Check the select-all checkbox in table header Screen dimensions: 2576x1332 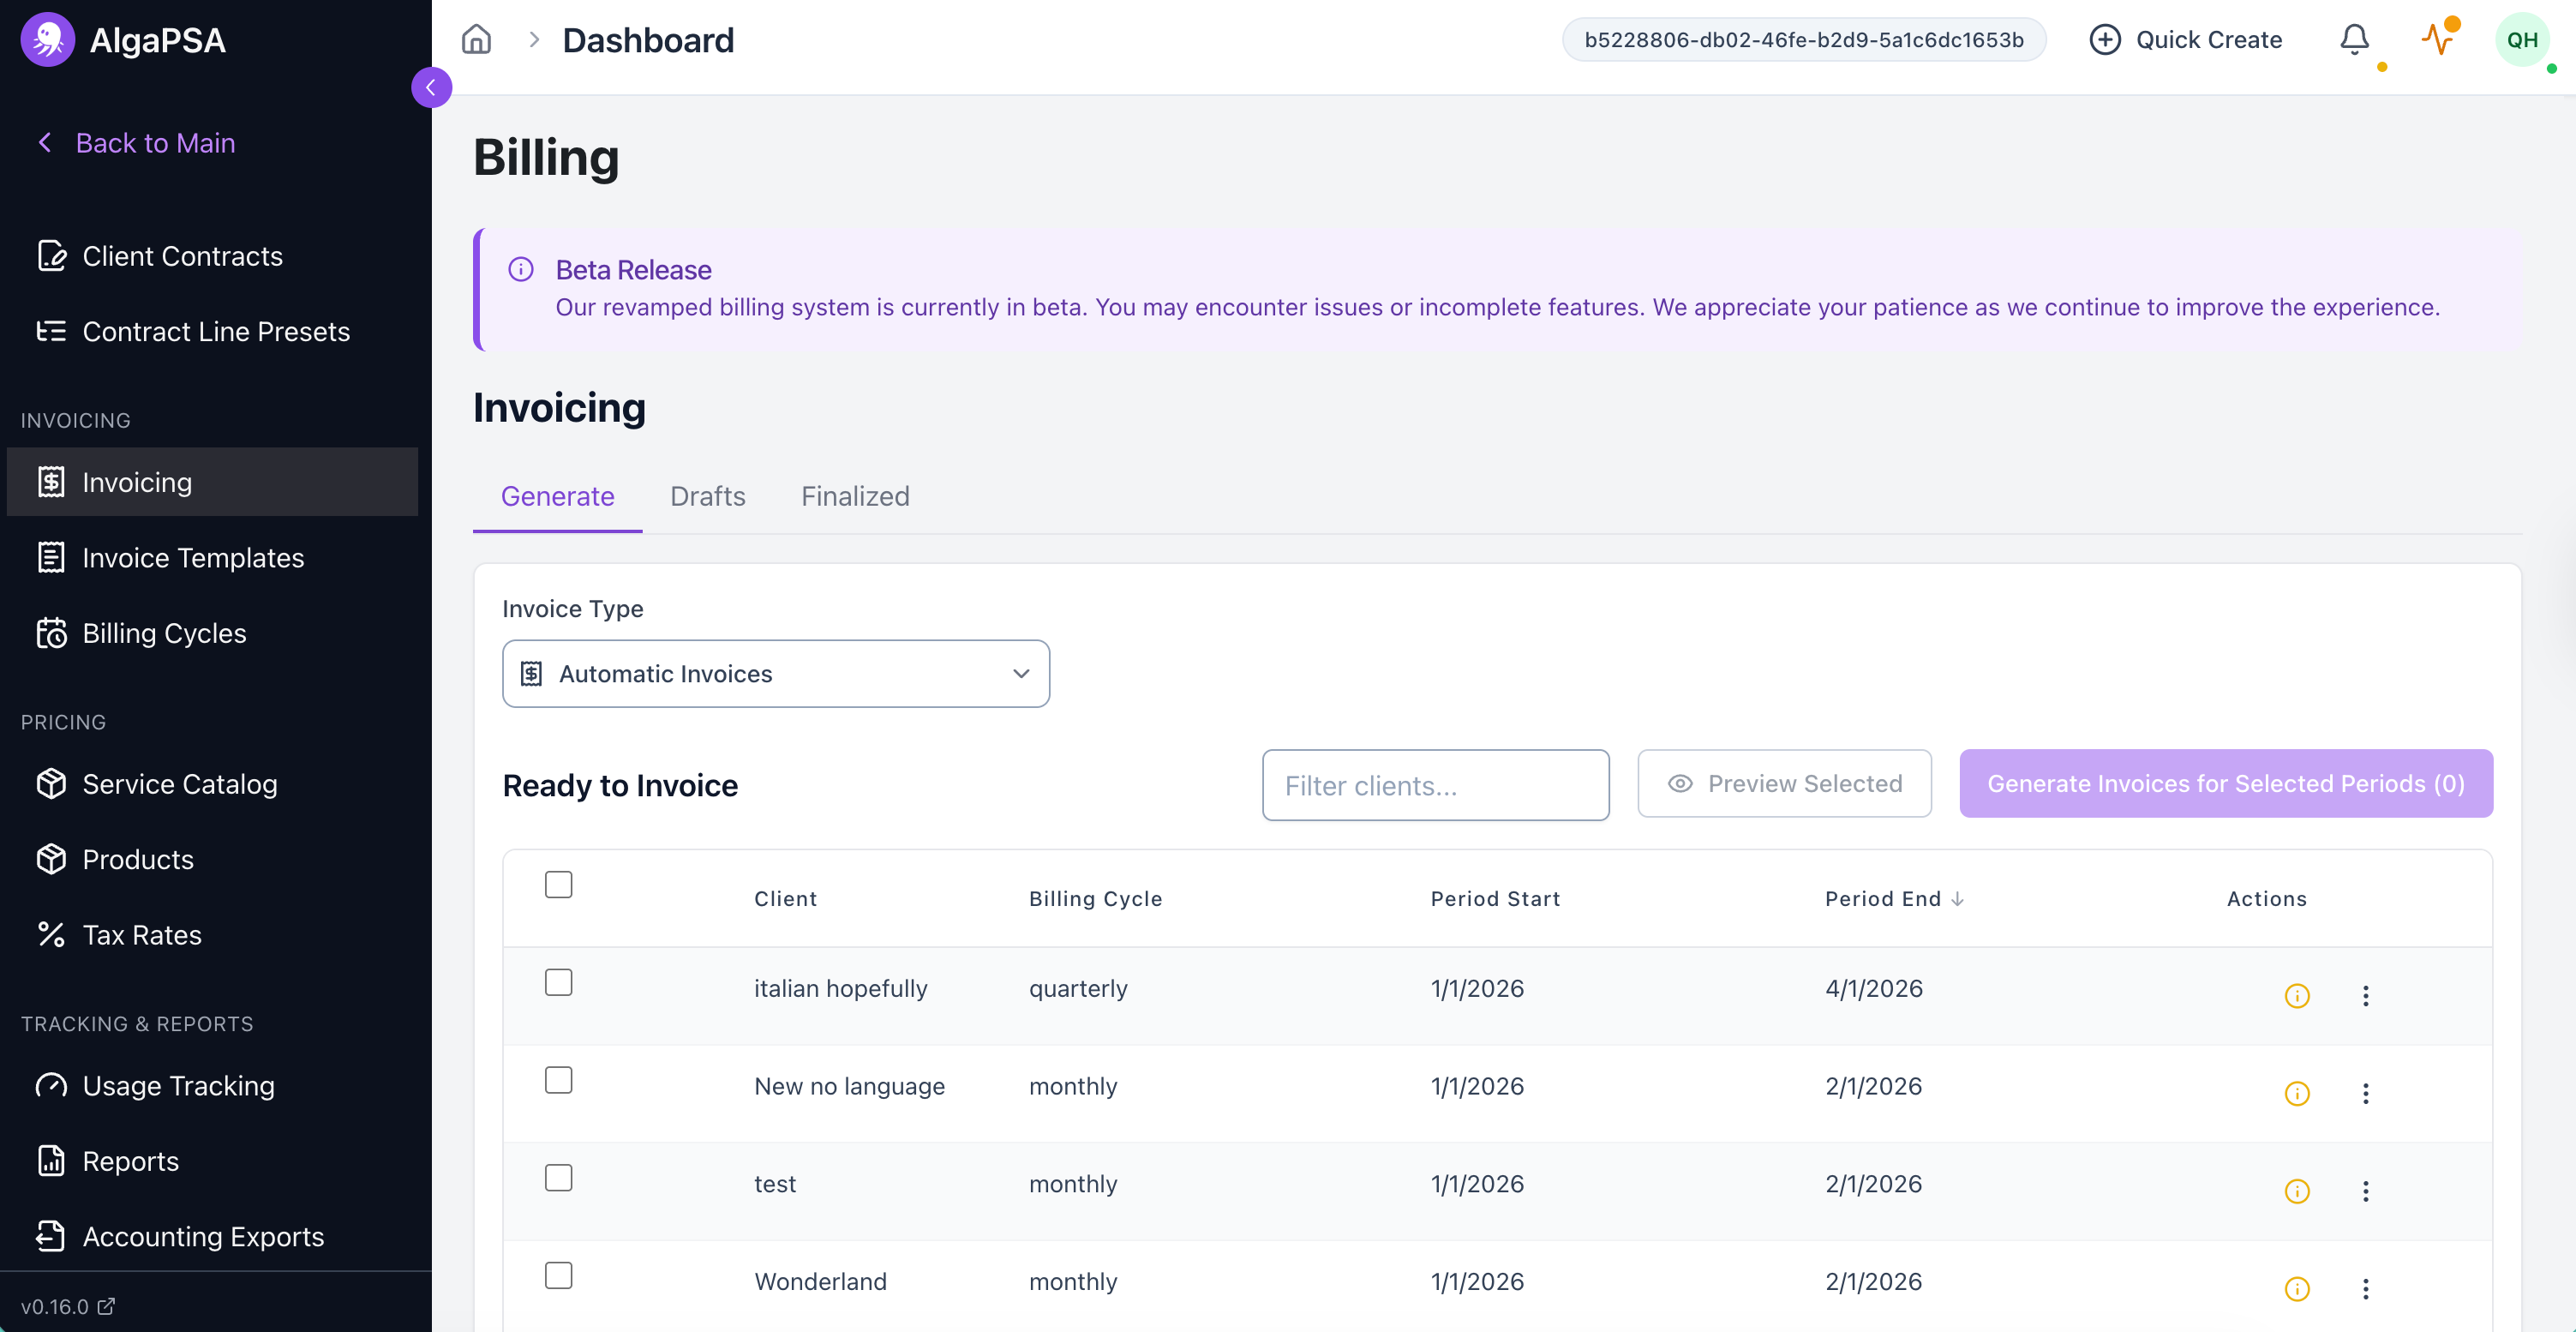tap(558, 885)
